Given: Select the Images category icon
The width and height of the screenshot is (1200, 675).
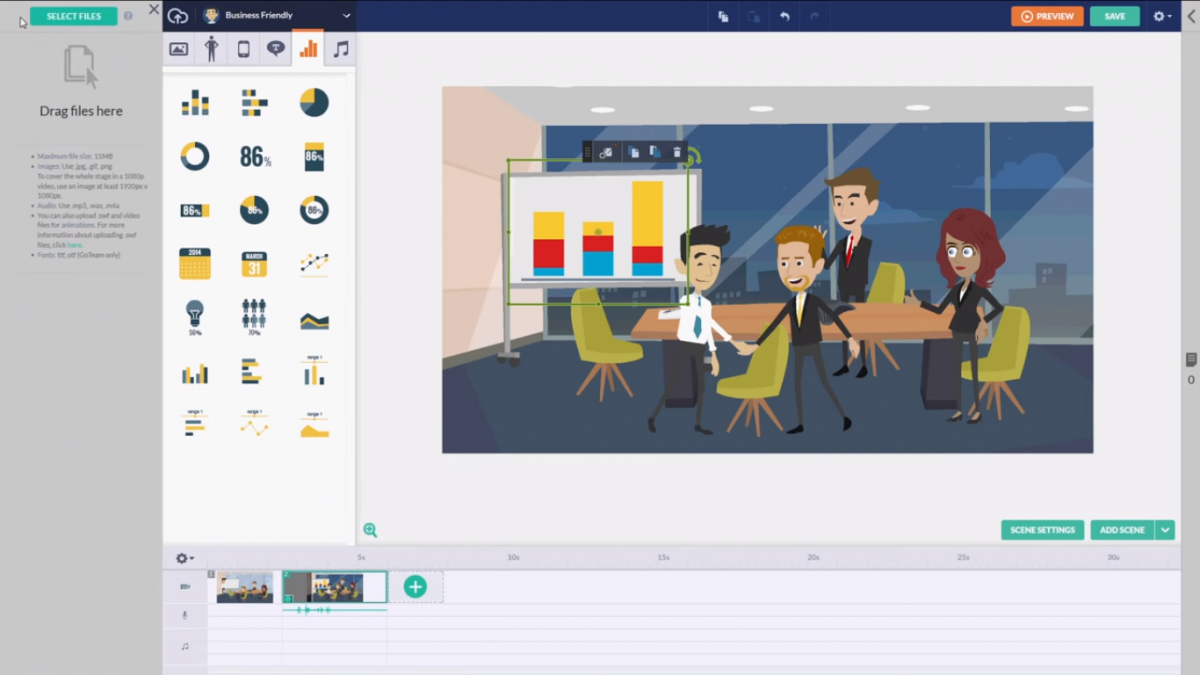Looking at the screenshot, I should [x=178, y=47].
